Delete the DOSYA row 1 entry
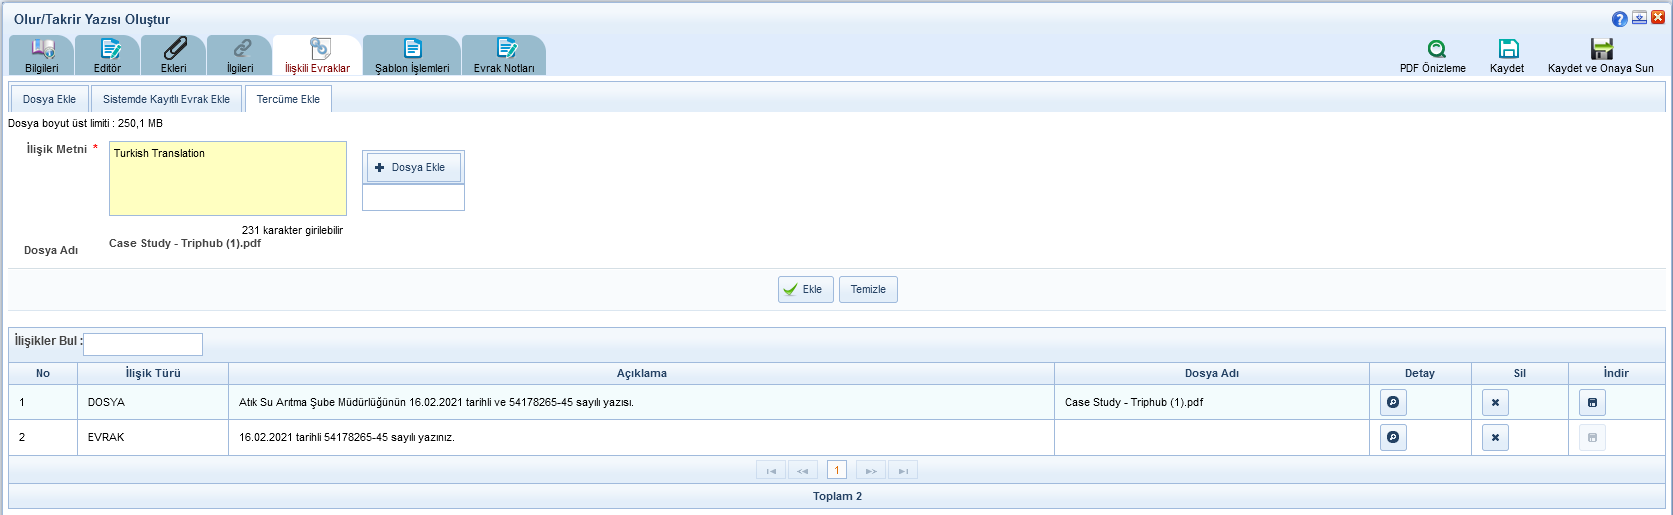1673x515 pixels. point(1495,402)
